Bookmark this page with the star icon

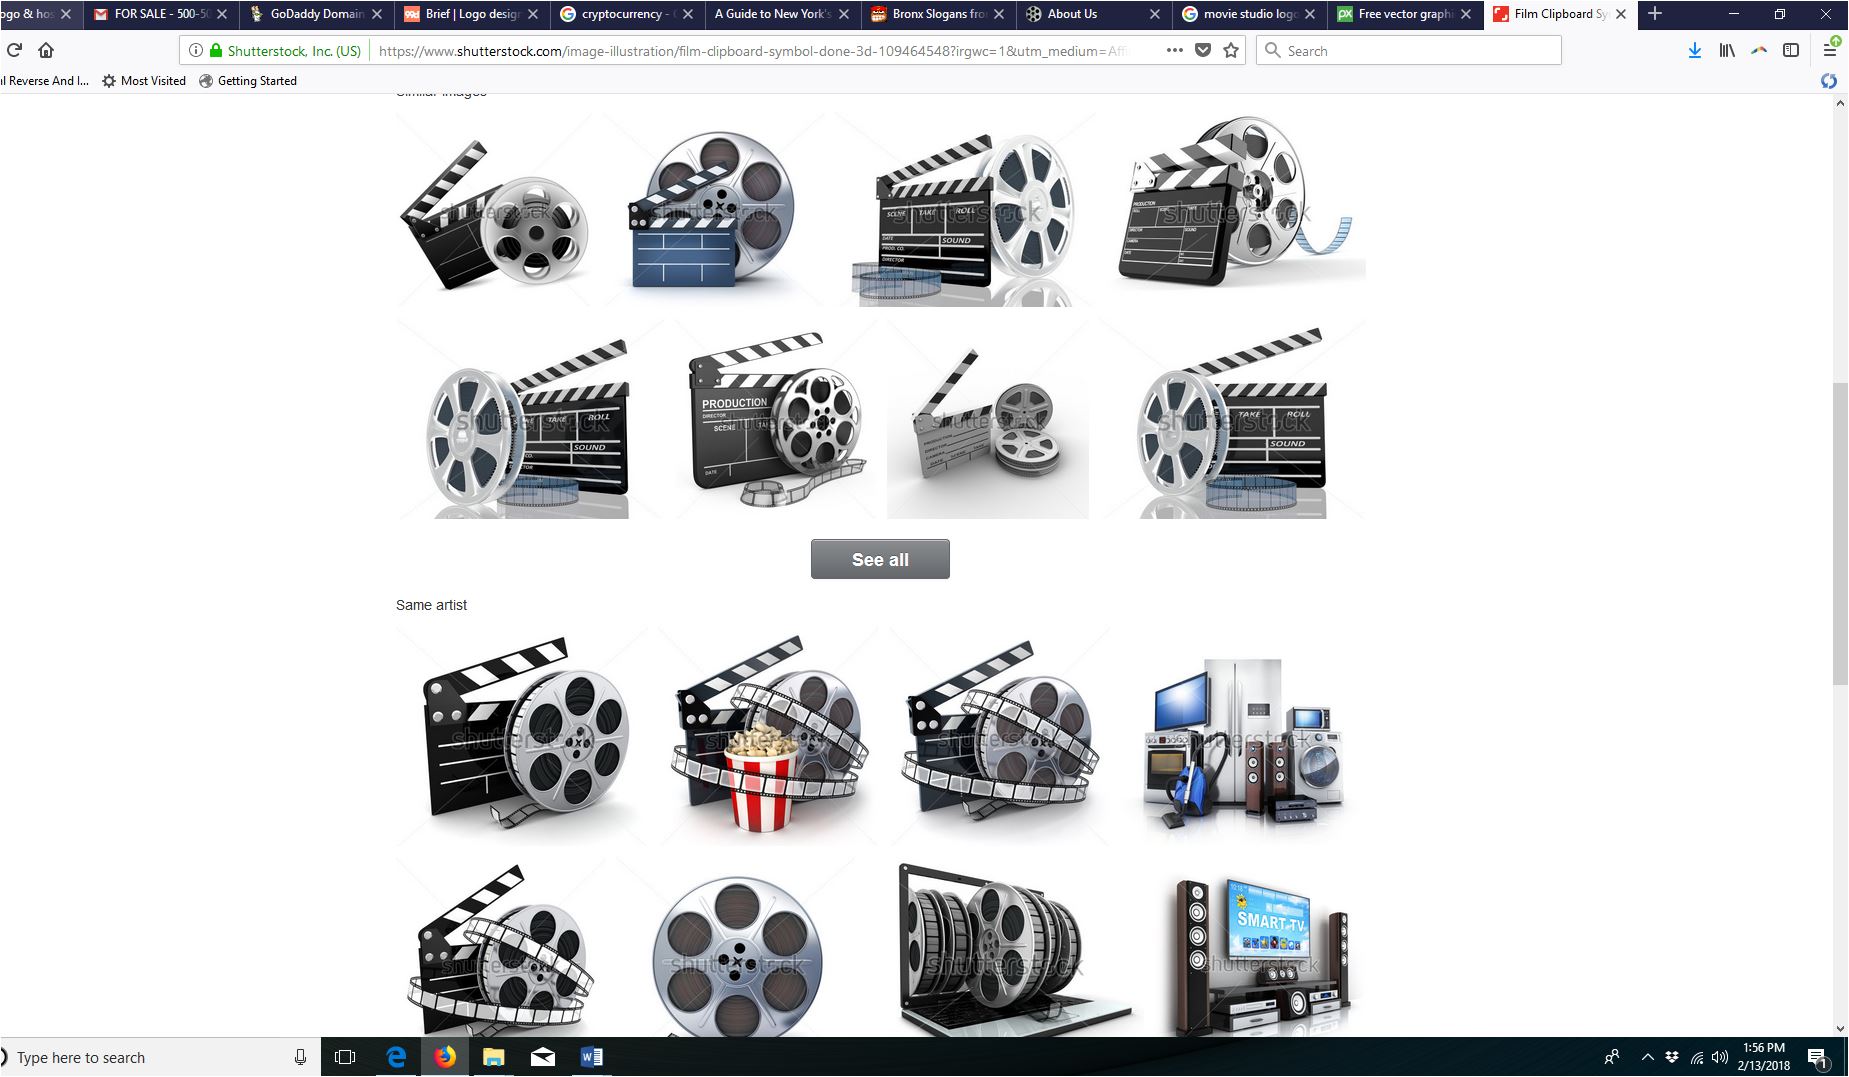(1231, 51)
